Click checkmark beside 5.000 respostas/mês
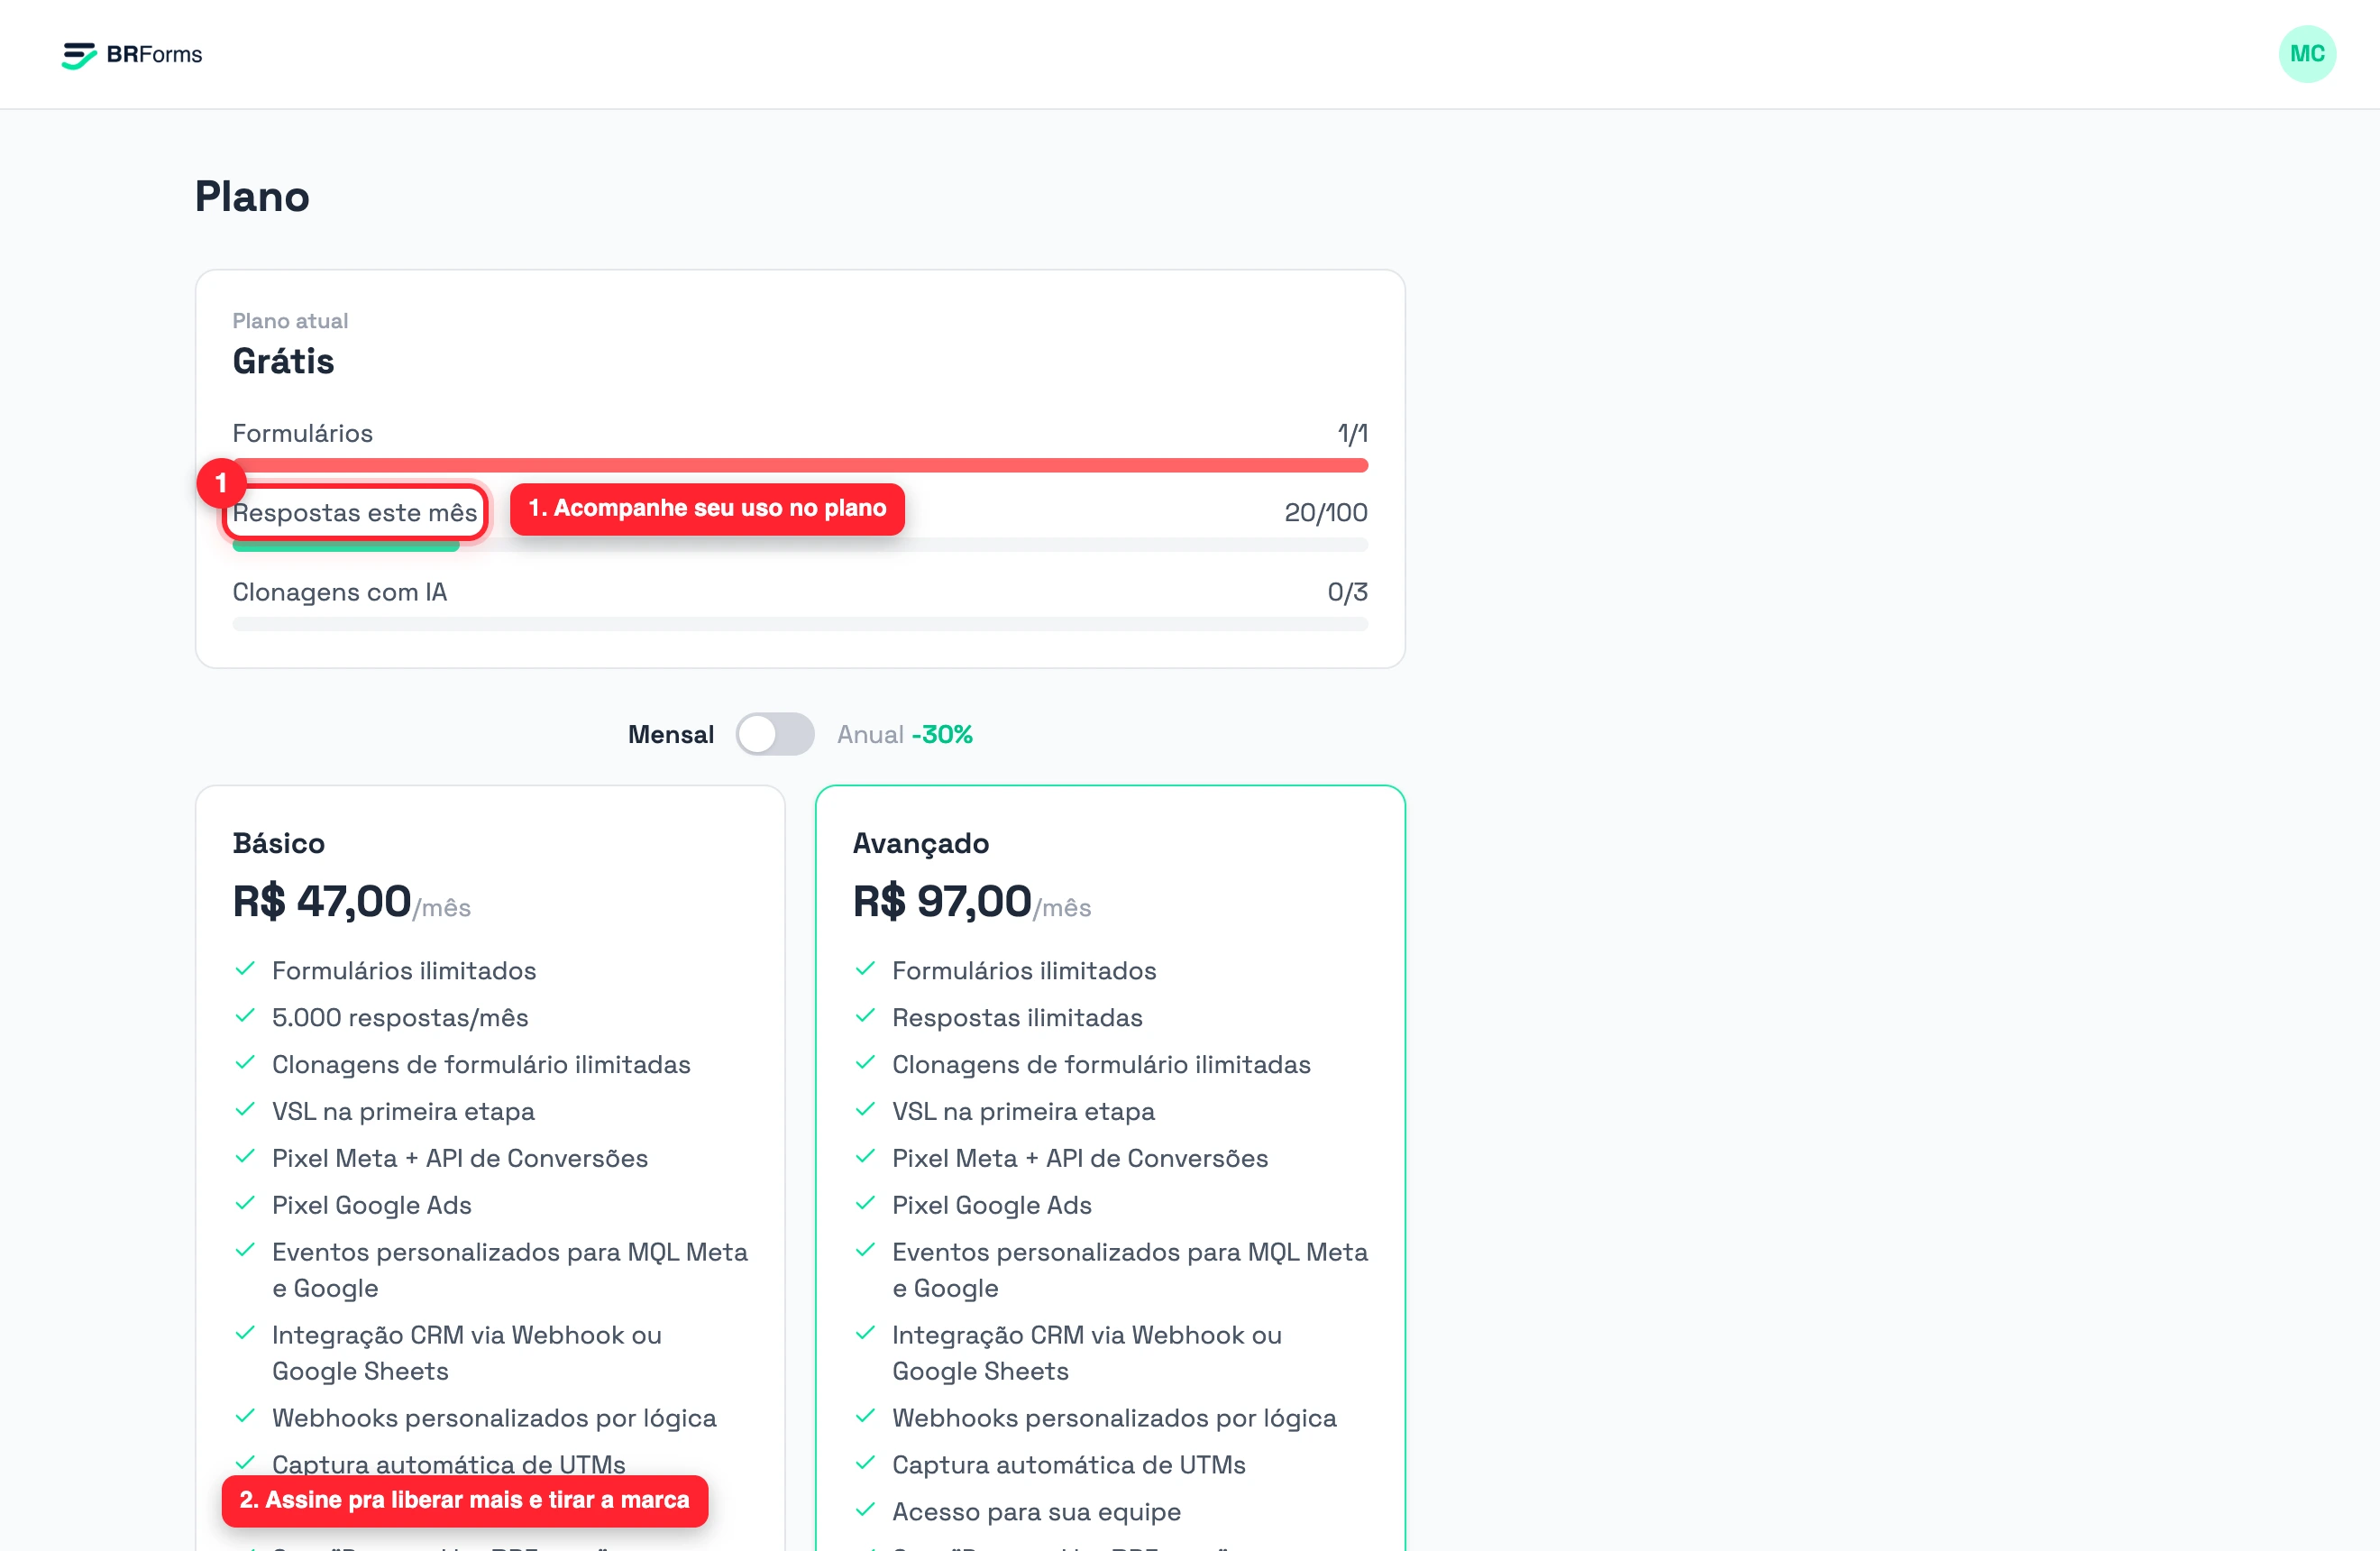This screenshot has width=2380, height=1551. pyautogui.click(x=245, y=1016)
